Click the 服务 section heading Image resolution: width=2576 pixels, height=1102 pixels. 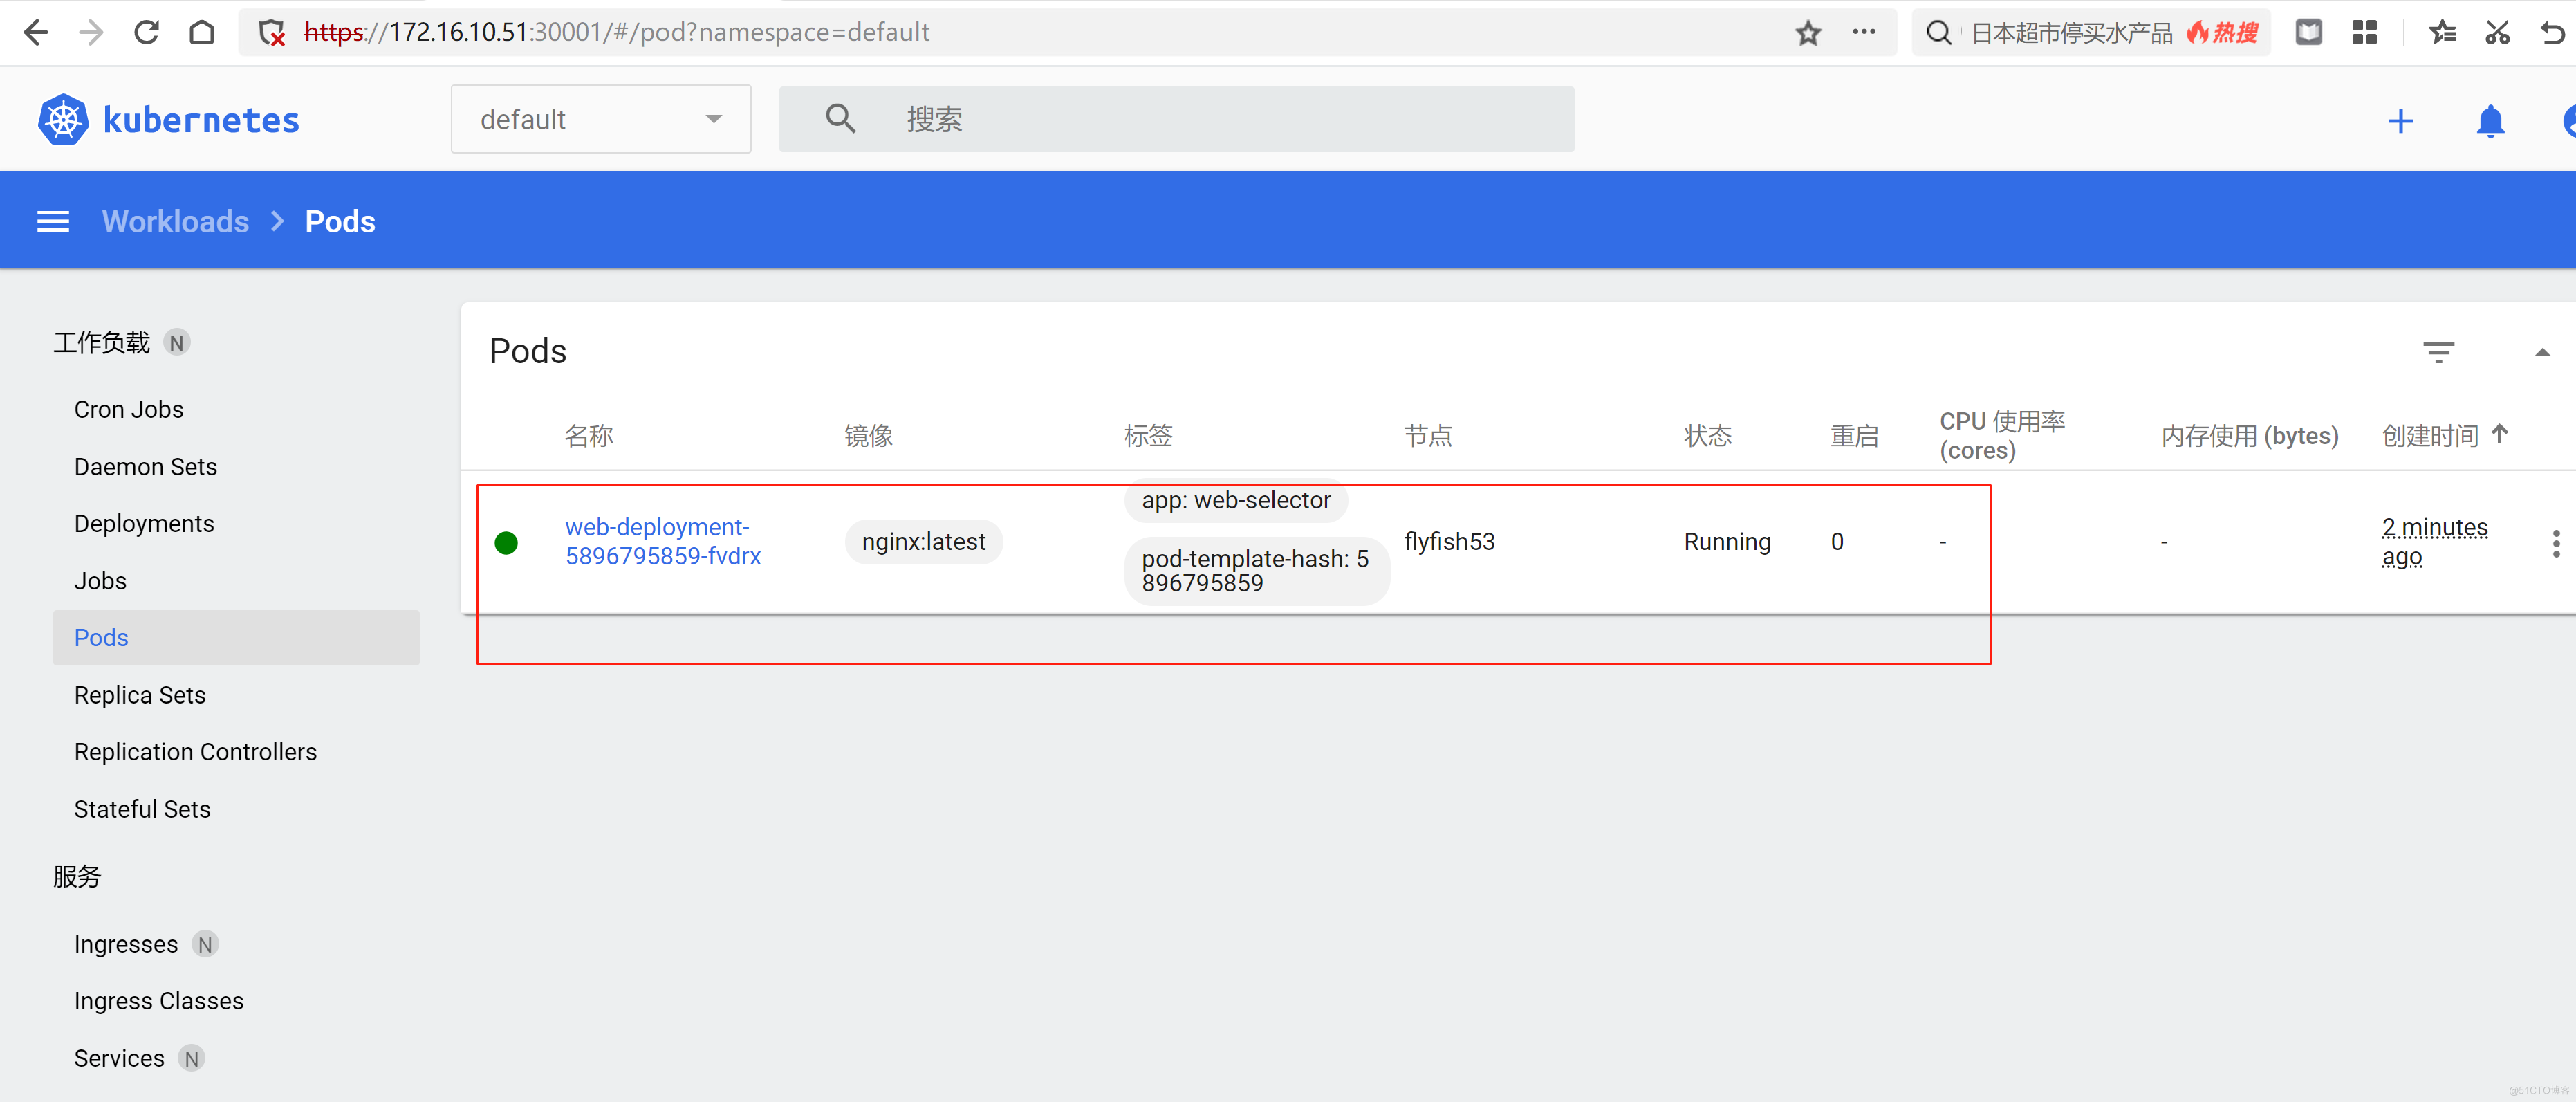pos(77,876)
